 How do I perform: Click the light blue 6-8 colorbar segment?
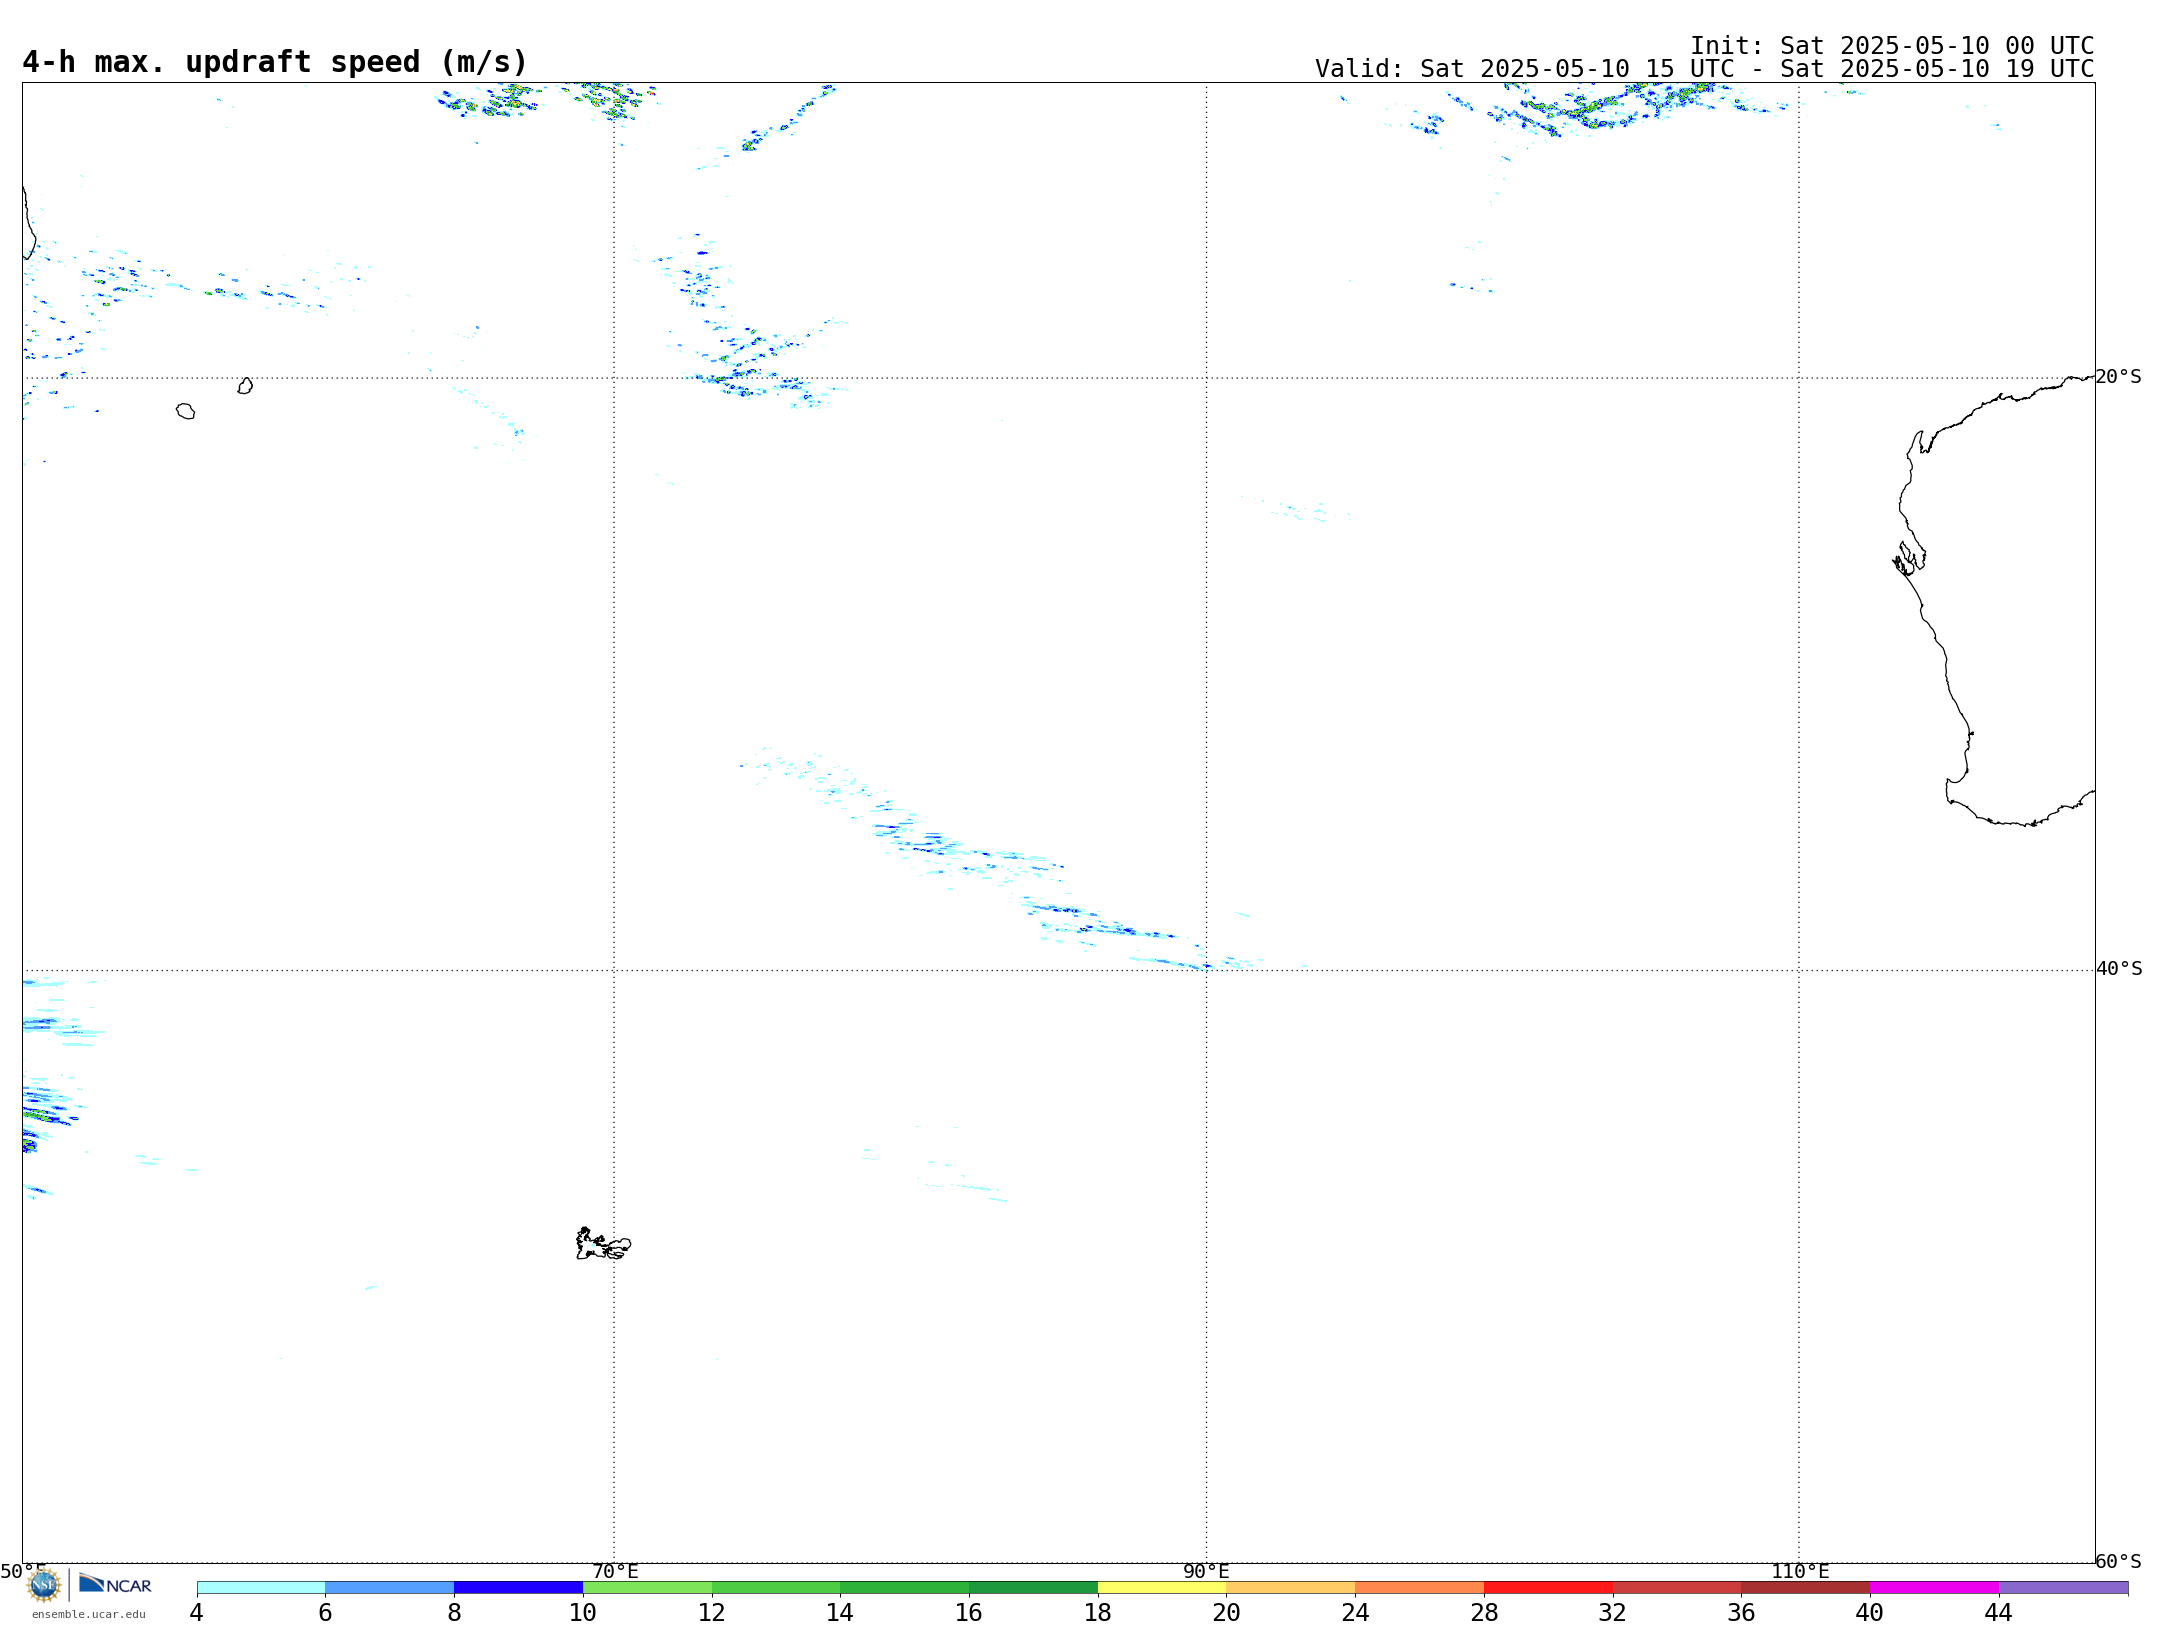click(390, 1587)
